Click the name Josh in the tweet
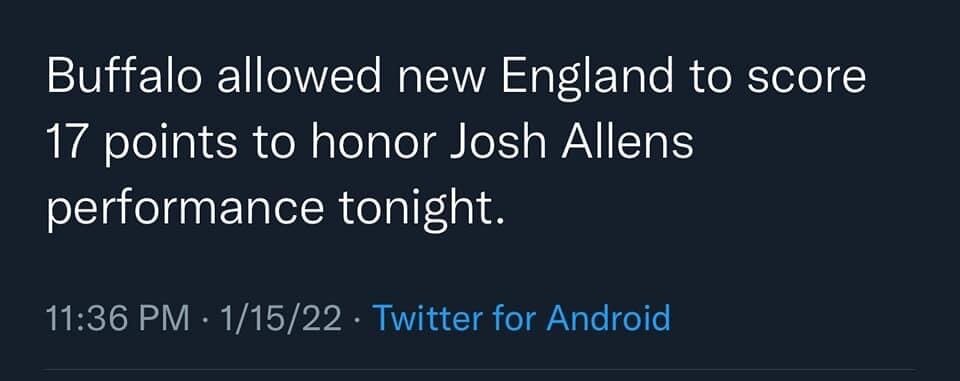This screenshot has width=960, height=381. click(498, 141)
